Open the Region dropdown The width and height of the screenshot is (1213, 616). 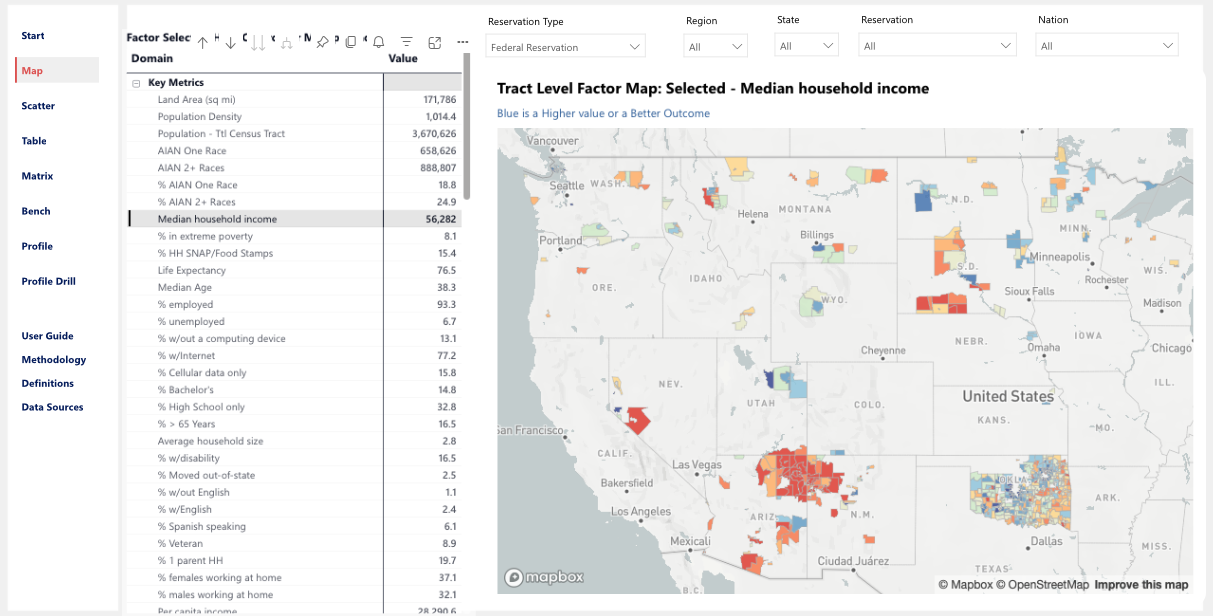[716, 46]
